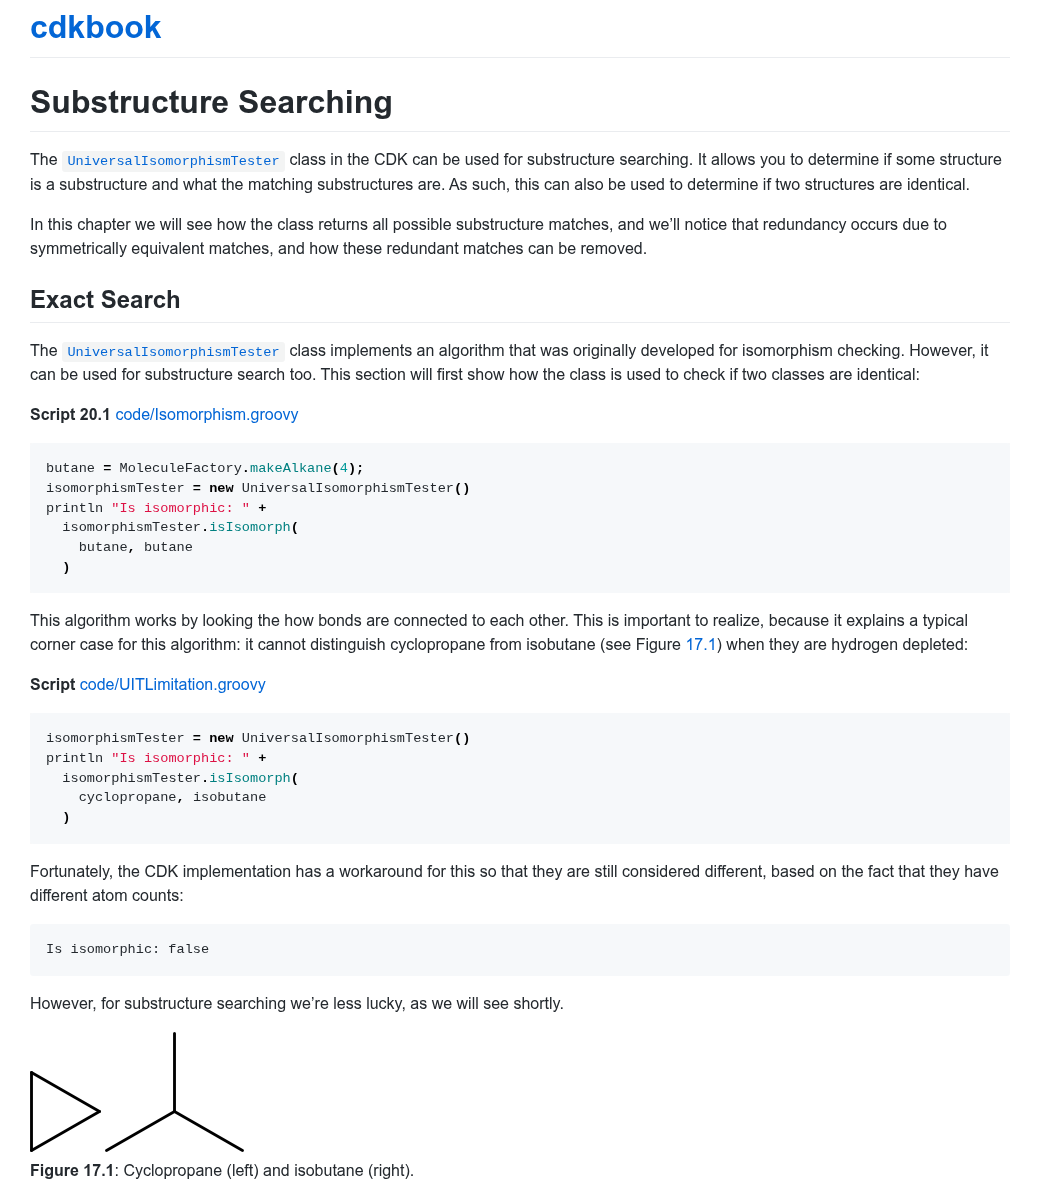This screenshot has width=1051, height=1198.
Task: Click the paragraph starting 'However, for substructure searching'
Action: [x=296, y=1003]
